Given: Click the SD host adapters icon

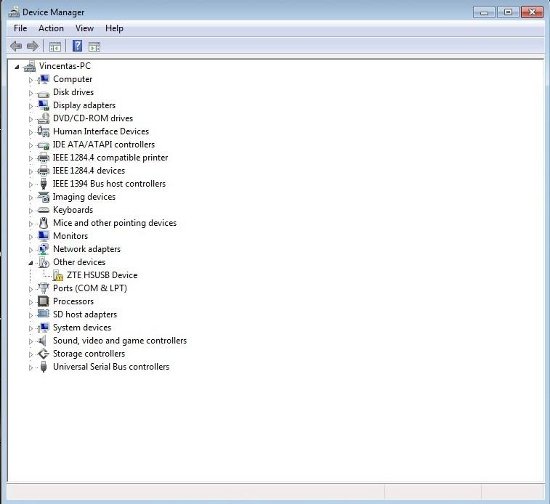Looking at the screenshot, I should pos(43,314).
